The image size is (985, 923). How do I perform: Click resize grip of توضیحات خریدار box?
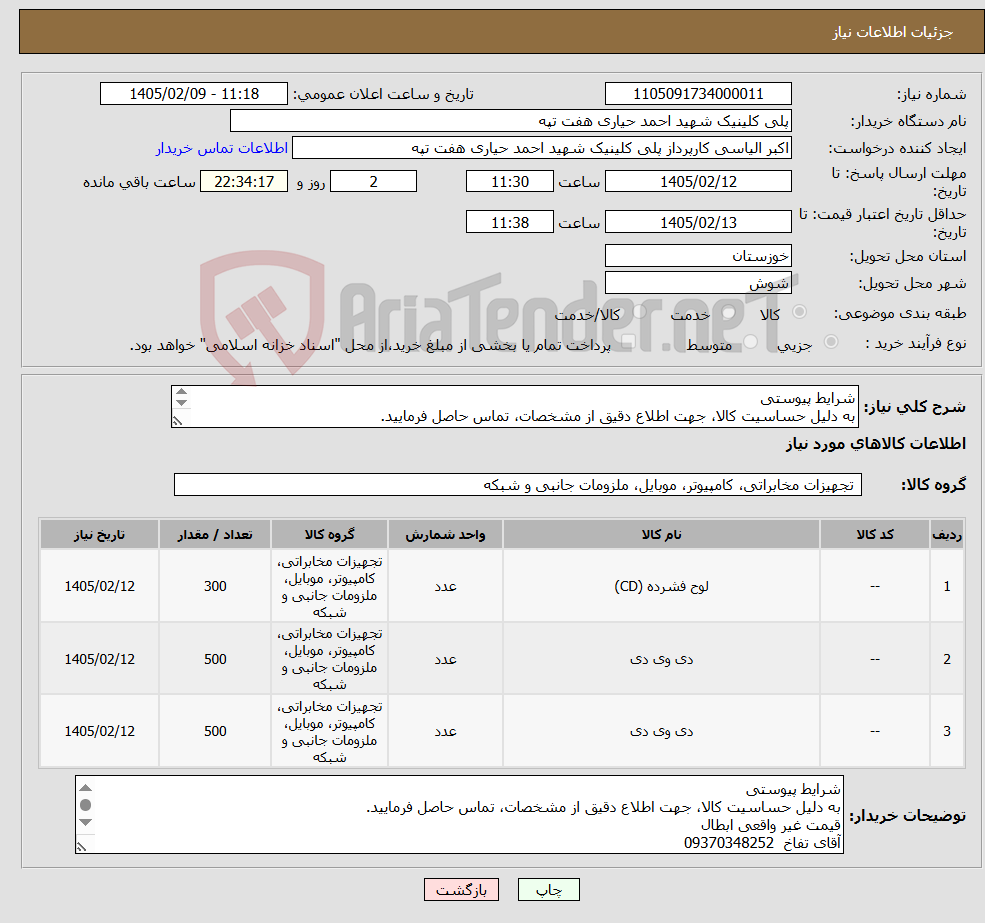click(x=82, y=847)
